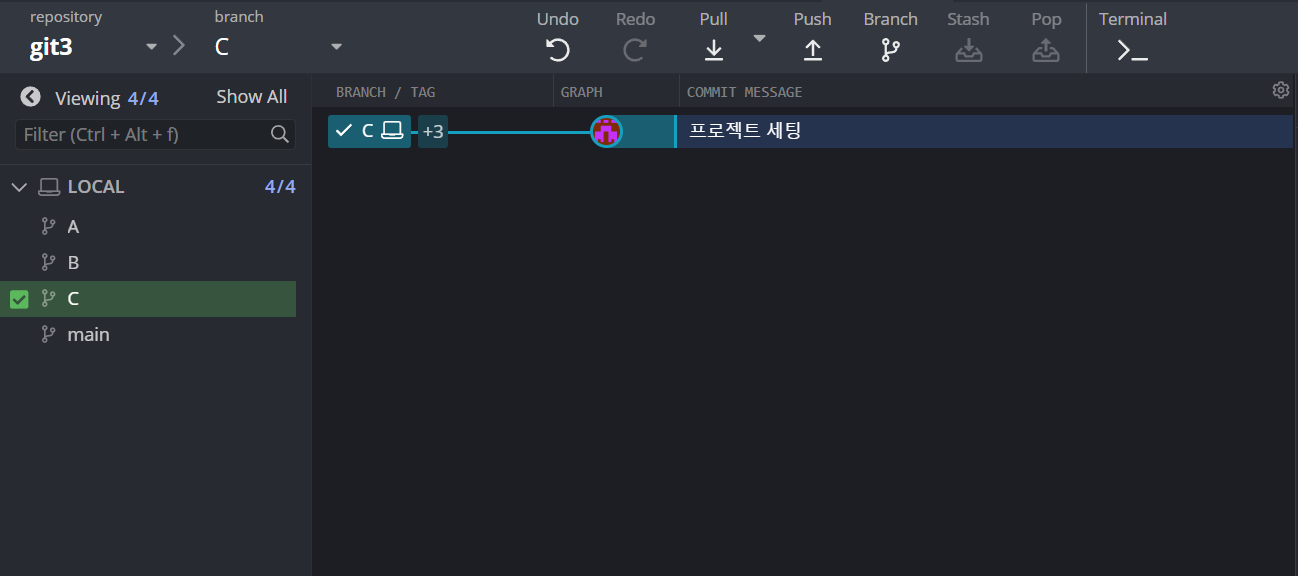Click the filter search magnifier icon
This screenshot has width=1298, height=576.
pyautogui.click(x=280, y=134)
